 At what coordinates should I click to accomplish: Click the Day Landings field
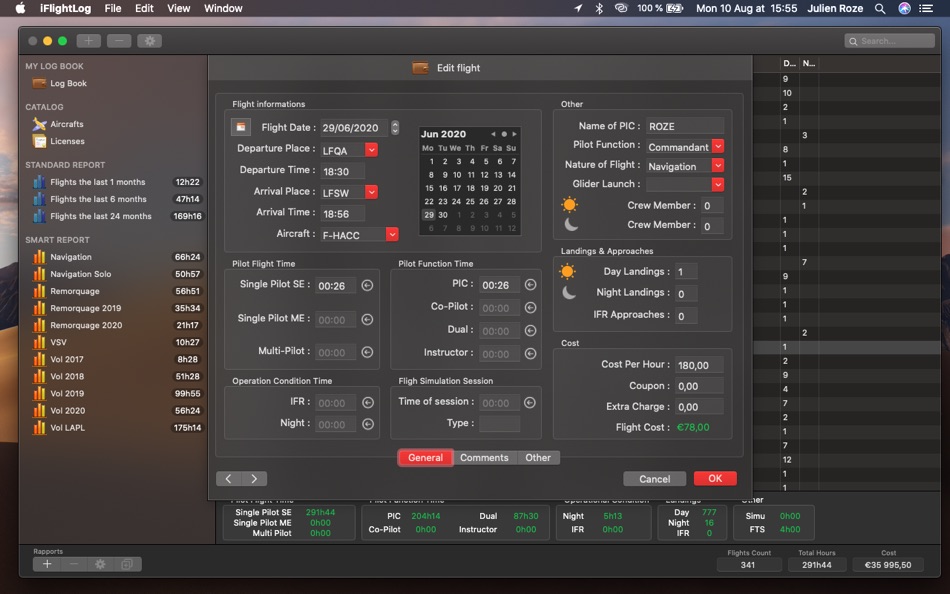pyautogui.click(x=686, y=272)
